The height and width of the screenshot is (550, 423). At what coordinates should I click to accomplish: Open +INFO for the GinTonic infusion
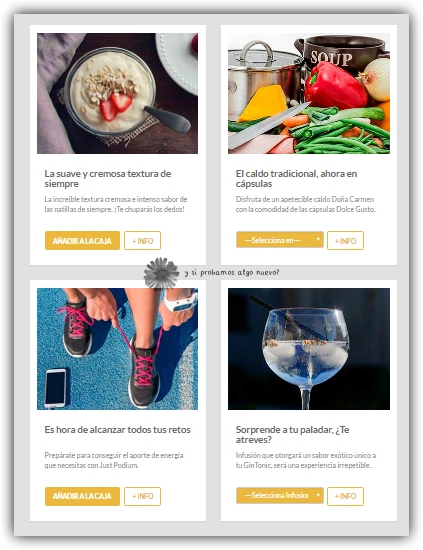[x=345, y=496]
